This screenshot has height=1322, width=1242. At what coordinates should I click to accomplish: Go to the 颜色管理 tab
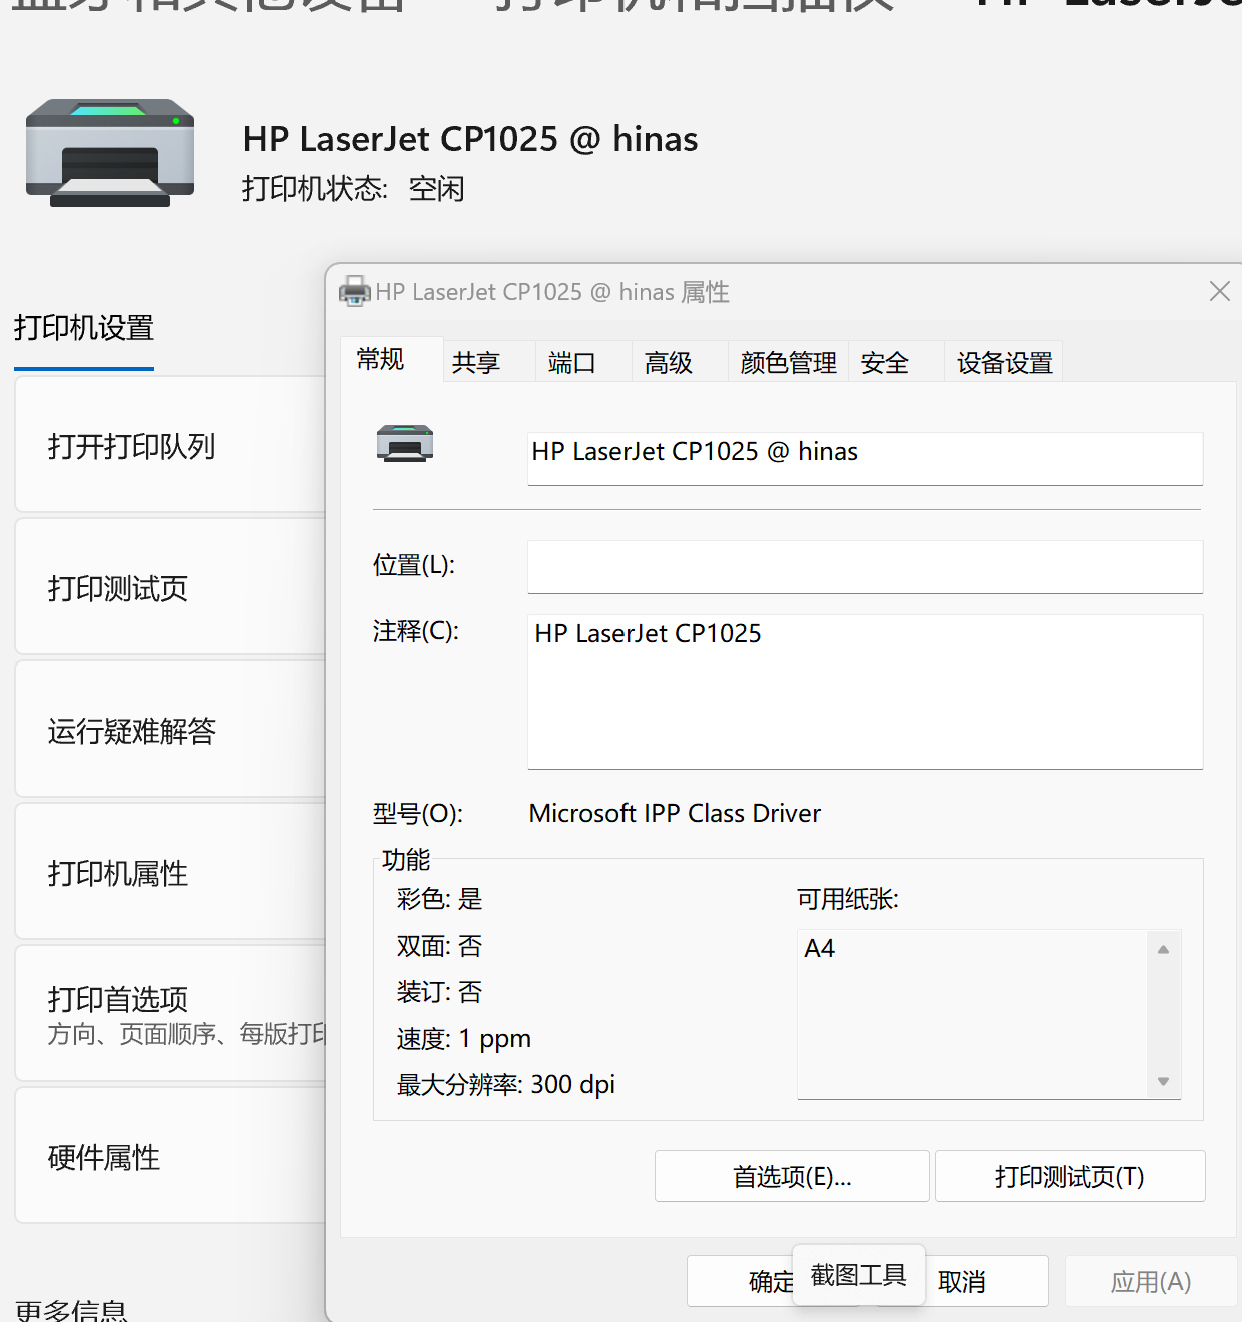click(788, 362)
